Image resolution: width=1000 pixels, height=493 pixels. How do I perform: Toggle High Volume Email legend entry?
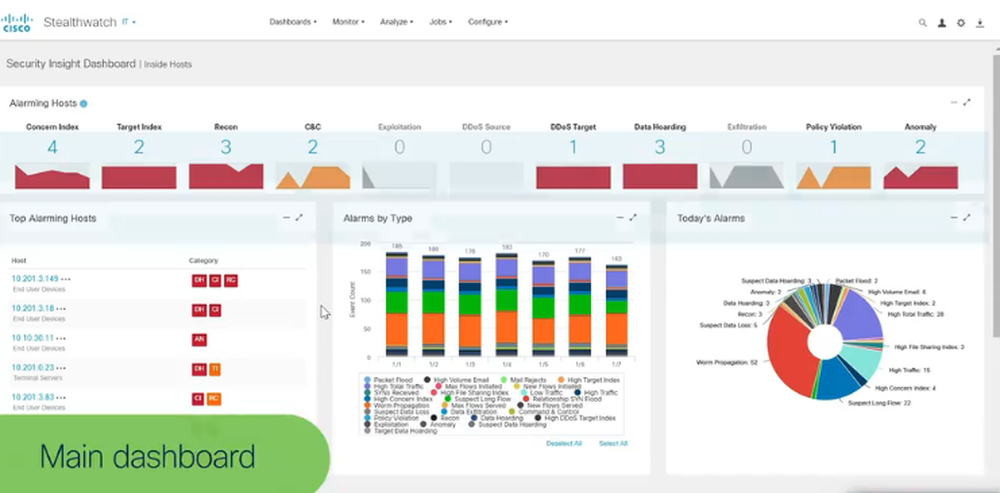[x=456, y=380]
